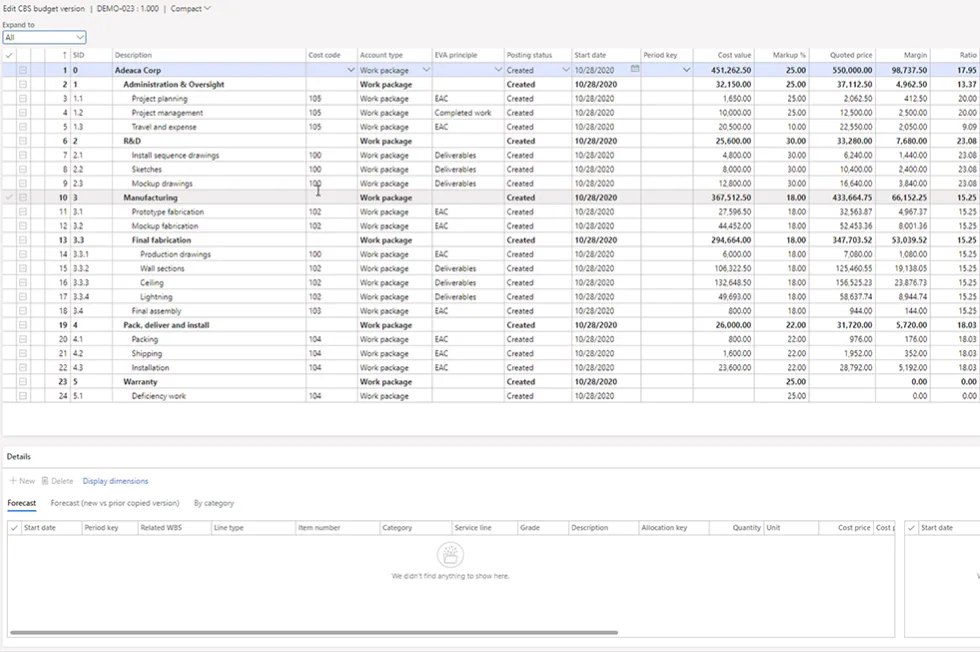Click the Display dimensions link
Screen dimensions: 980x652
[x=116, y=481]
